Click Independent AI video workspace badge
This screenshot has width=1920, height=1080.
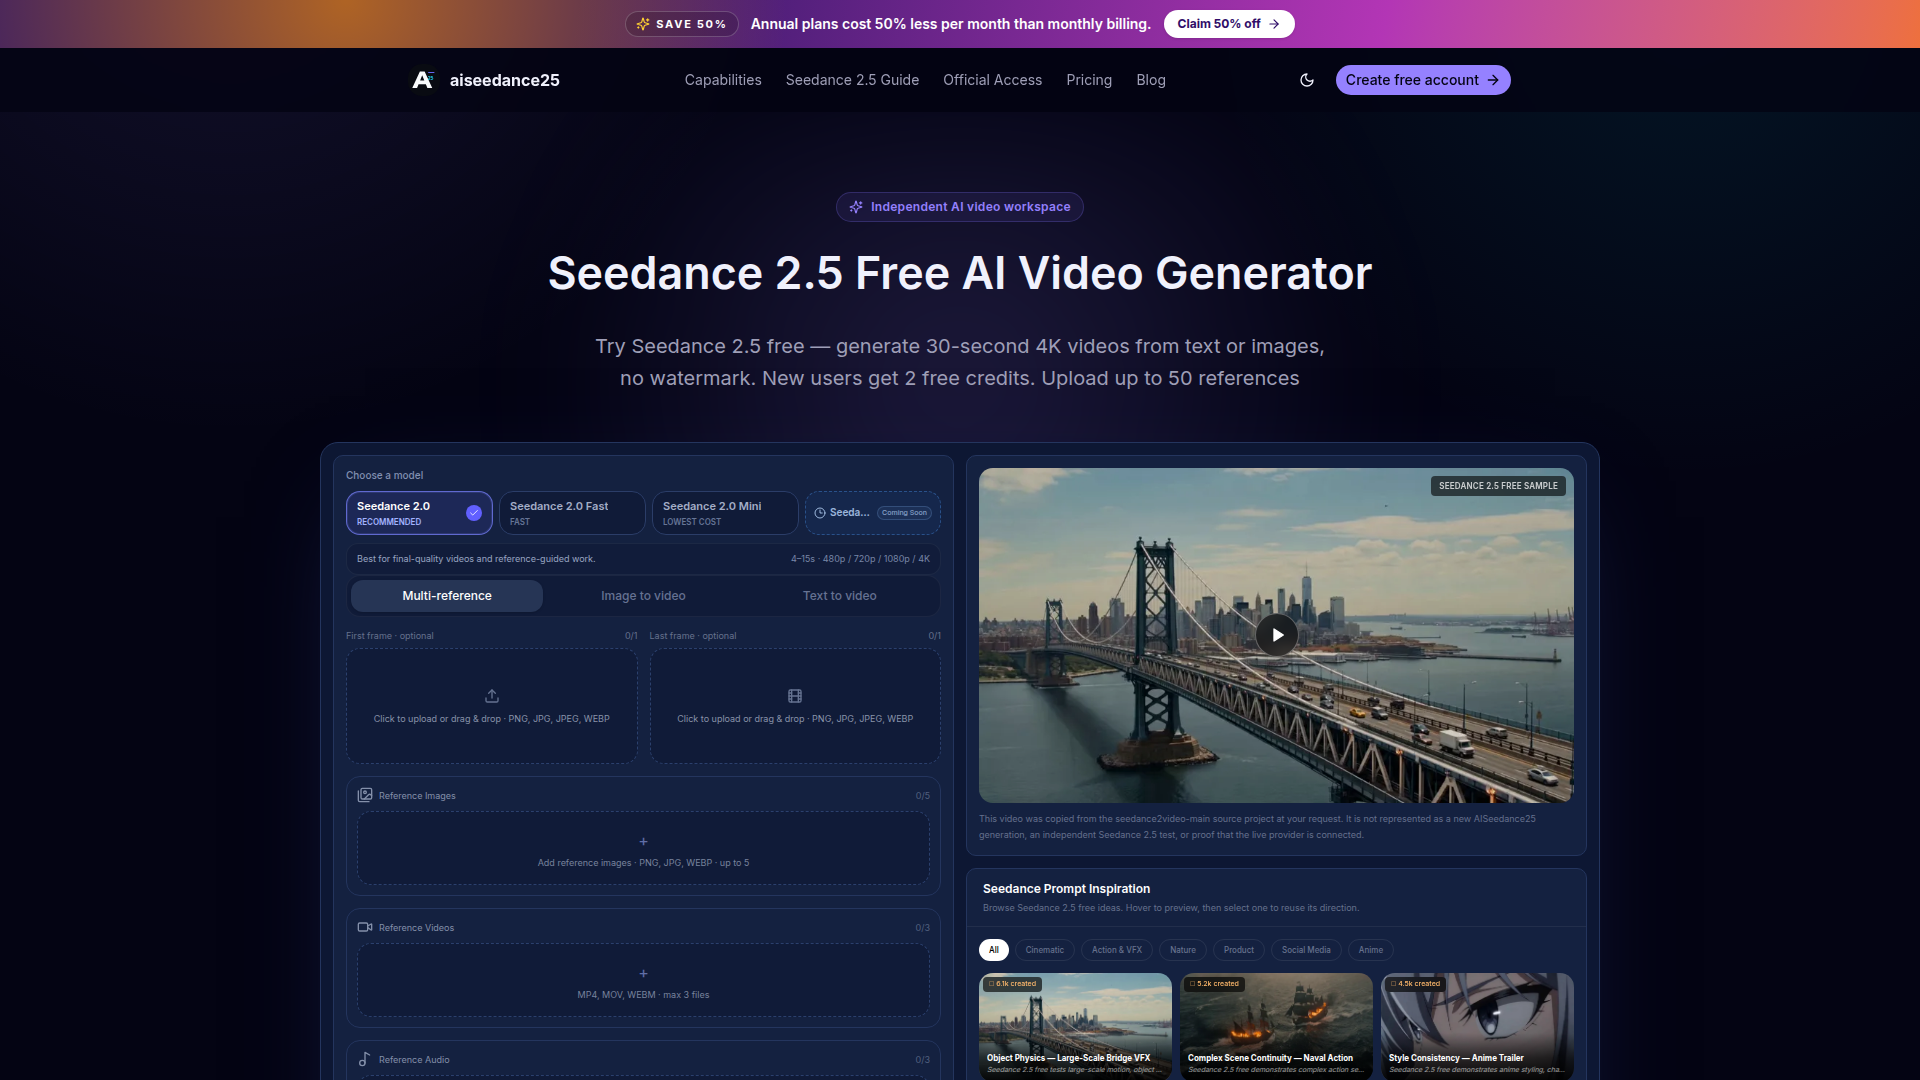[x=960, y=207]
